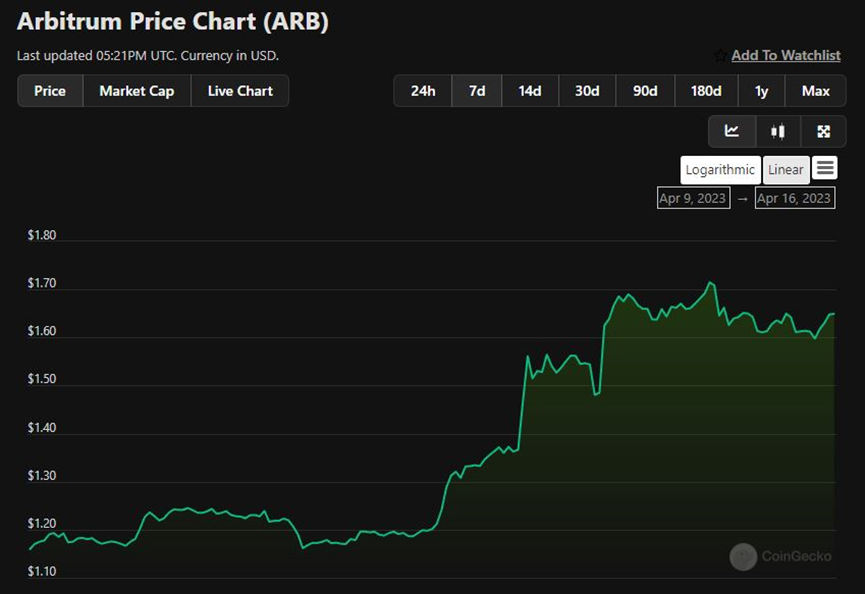Open the end date picker Apr 16, 2023
Image resolution: width=865 pixels, height=594 pixels.
pos(794,198)
